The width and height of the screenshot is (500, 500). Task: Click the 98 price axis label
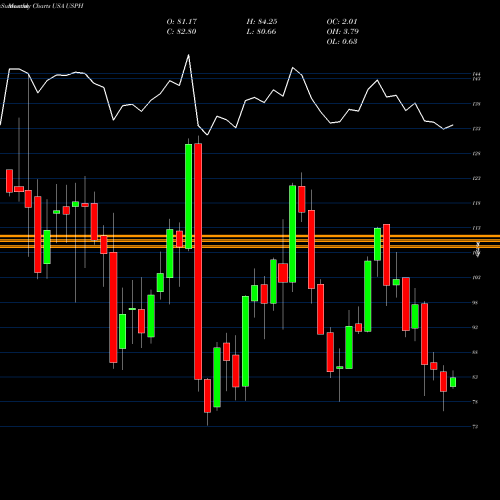tap(475, 303)
